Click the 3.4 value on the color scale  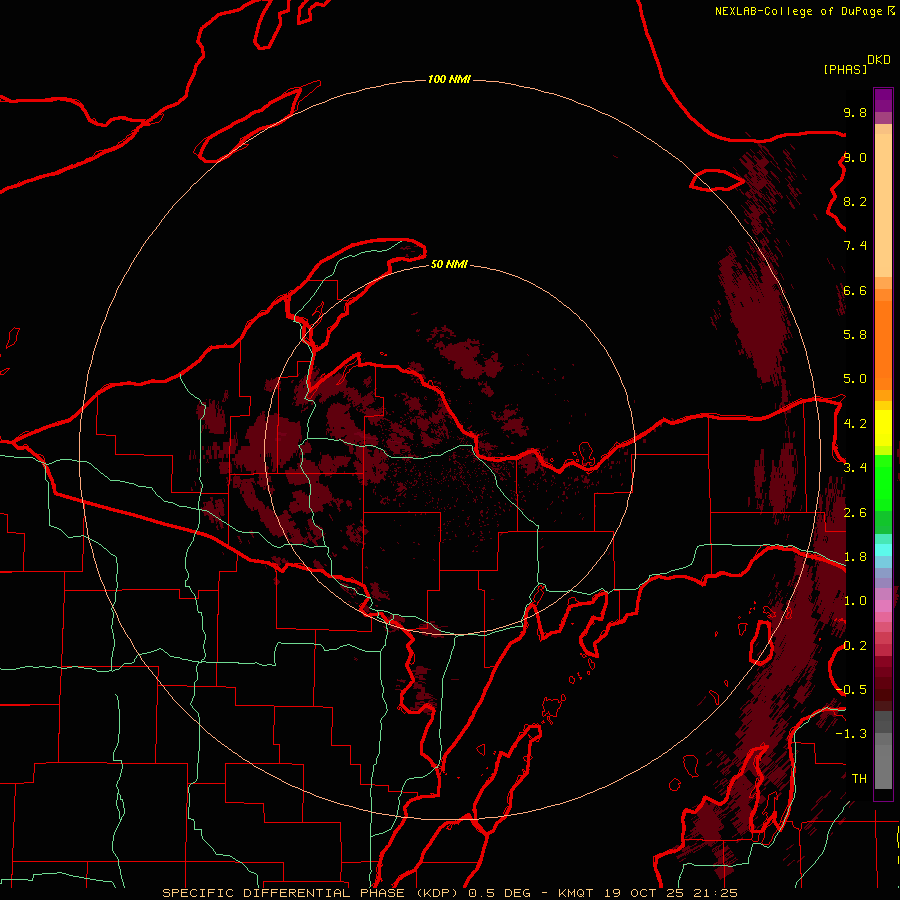click(x=855, y=468)
